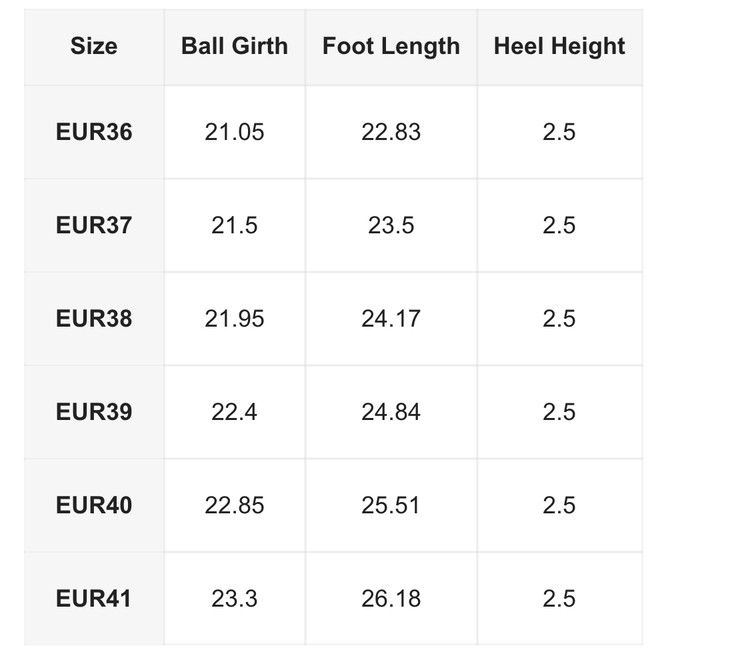Select the EUR41 size row label

(94, 599)
